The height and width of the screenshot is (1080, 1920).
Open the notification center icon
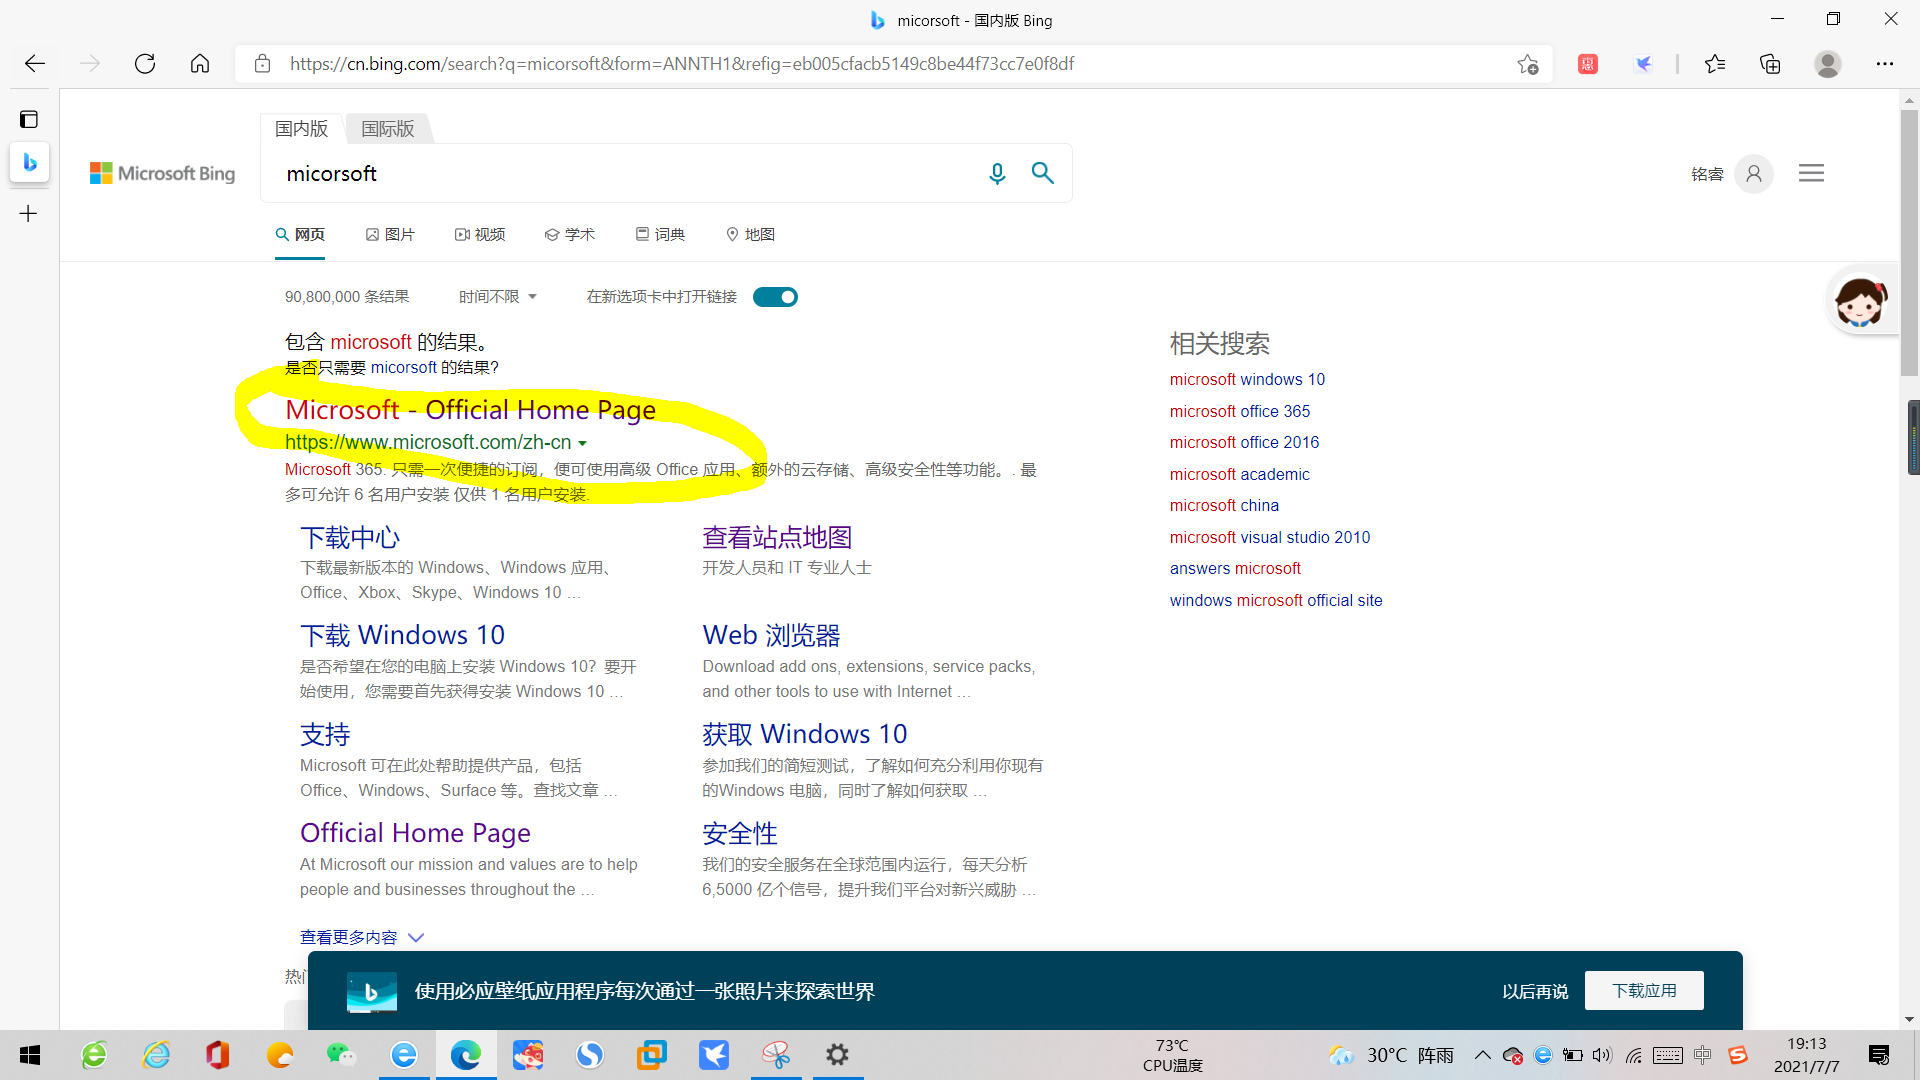pos(1879,1055)
